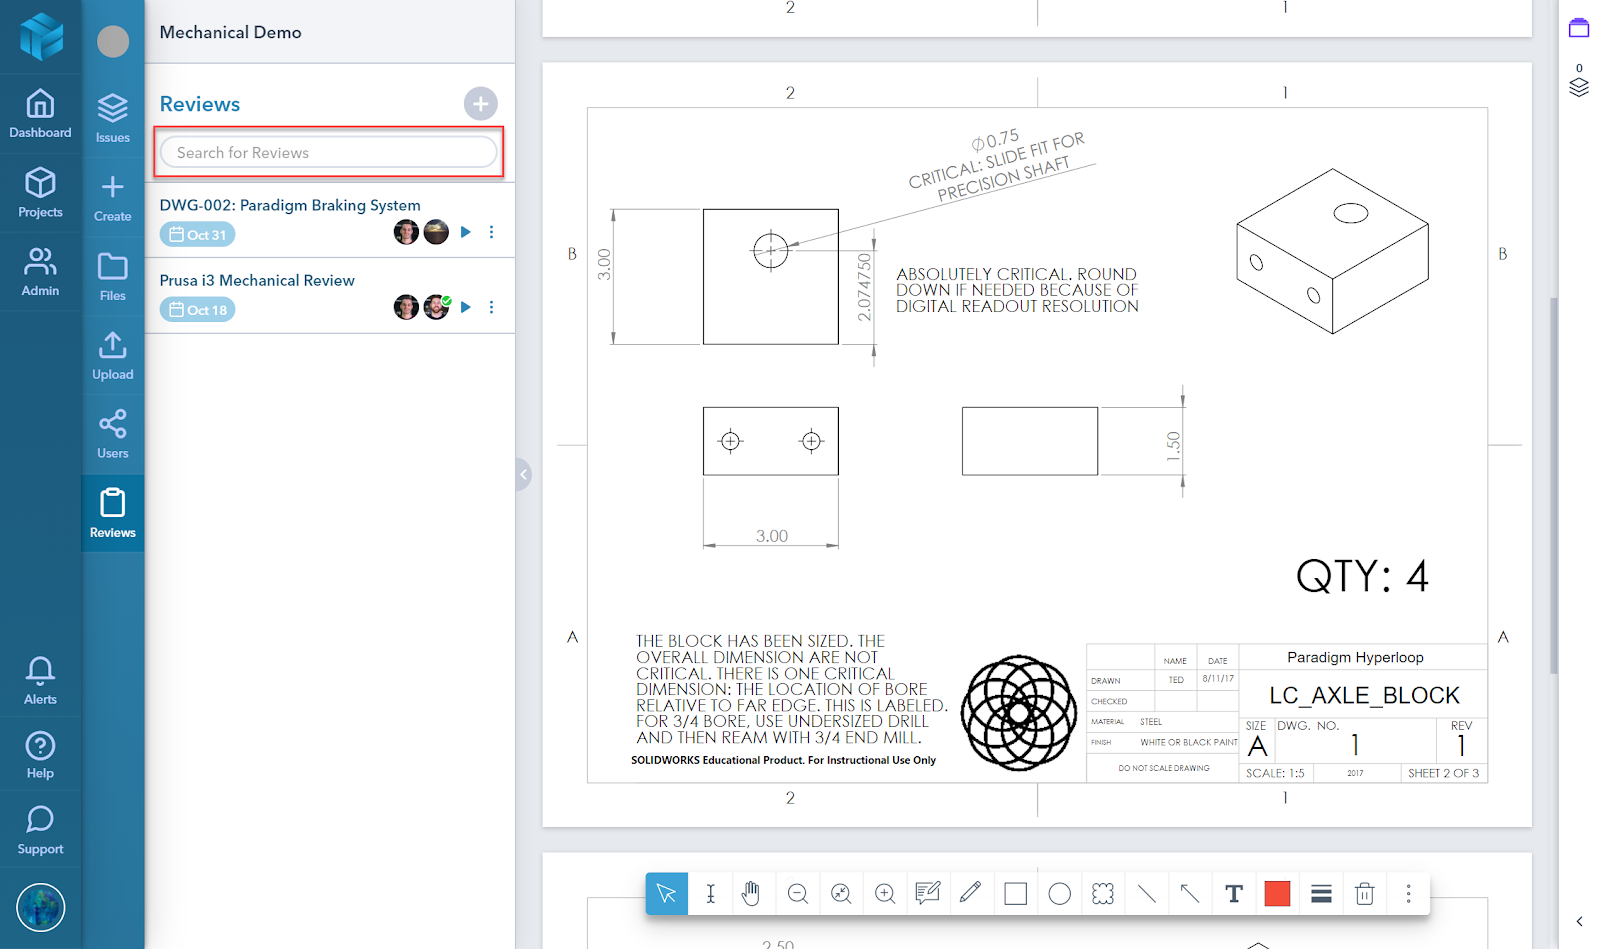Click the Oct 18 due date badge
The height and width of the screenshot is (949, 1600).
click(198, 310)
